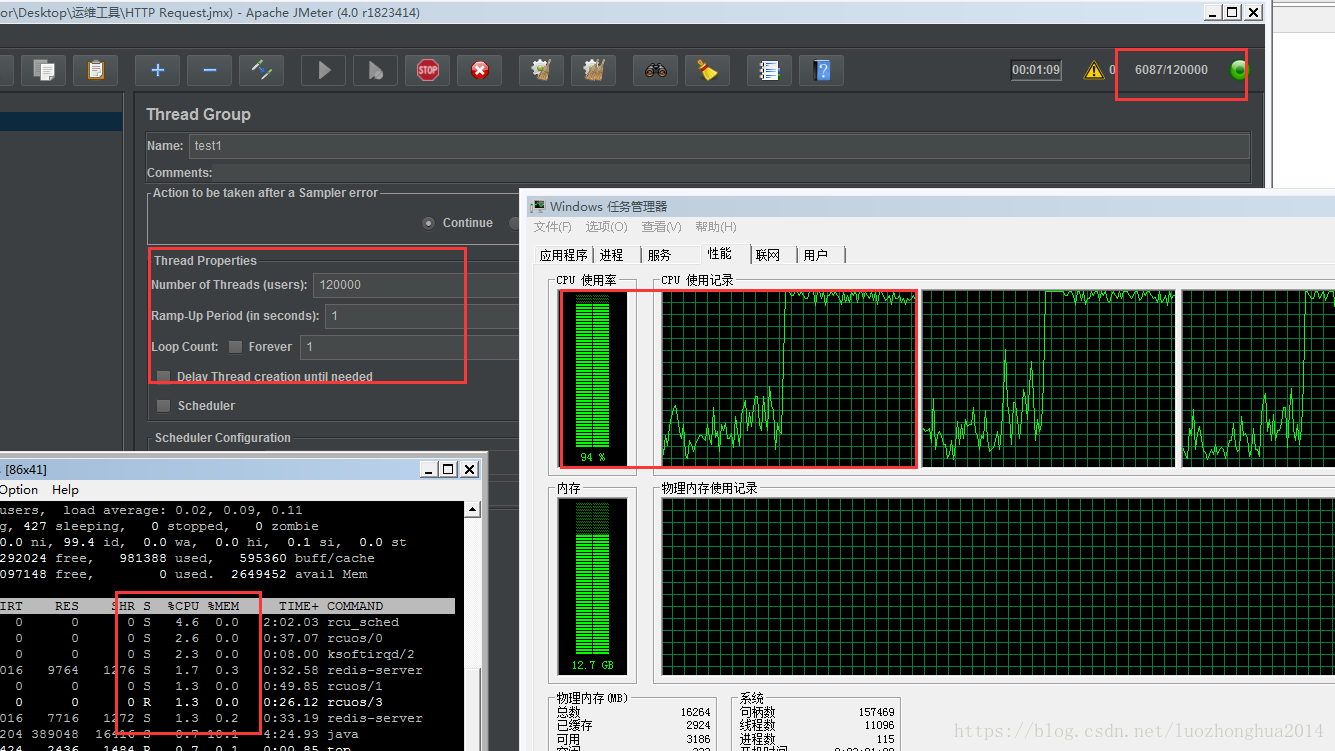Maximize the Apache JMeter window
This screenshot has width=1335, height=751.
(1232, 12)
